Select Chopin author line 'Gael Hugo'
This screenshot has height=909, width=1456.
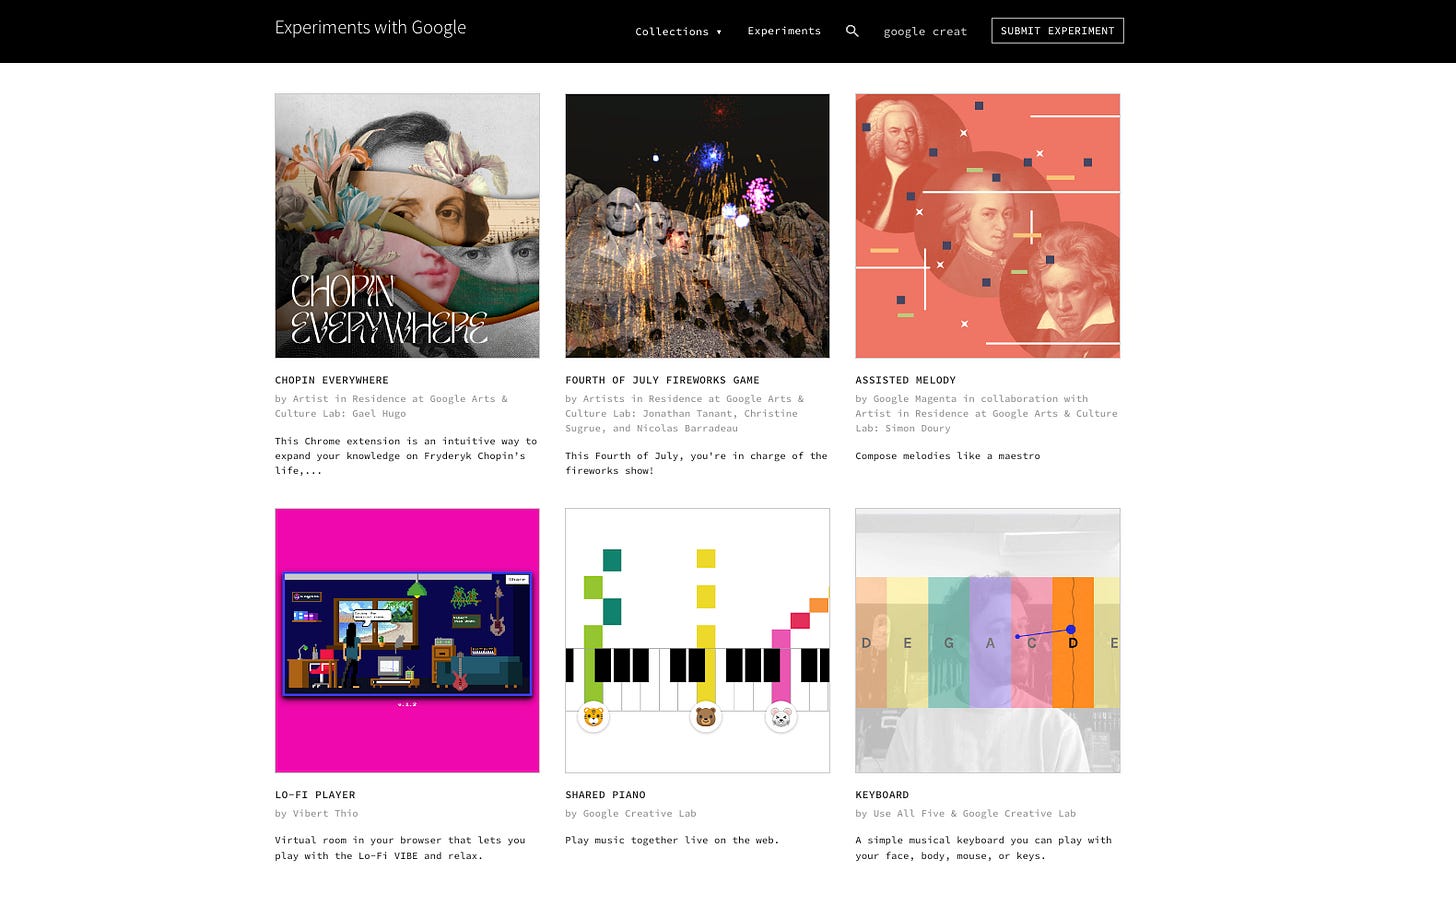tap(379, 413)
